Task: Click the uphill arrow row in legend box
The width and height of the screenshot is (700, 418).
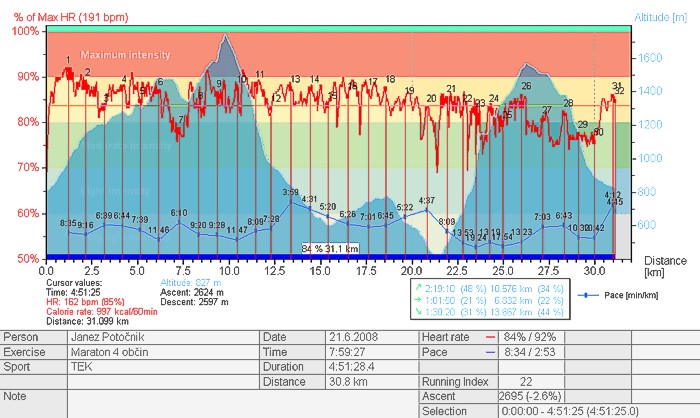Action: pyautogui.click(x=489, y=288)
